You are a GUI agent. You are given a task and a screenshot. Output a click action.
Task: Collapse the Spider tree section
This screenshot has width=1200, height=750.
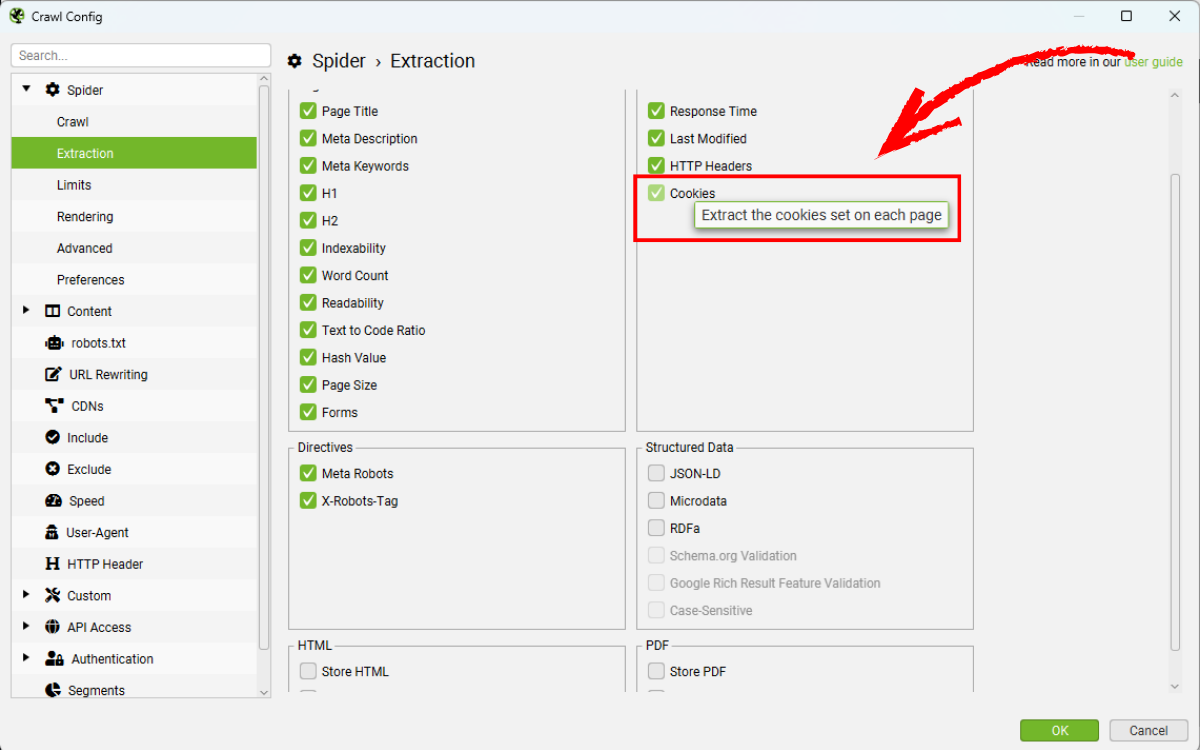click(x=27, y=90)
